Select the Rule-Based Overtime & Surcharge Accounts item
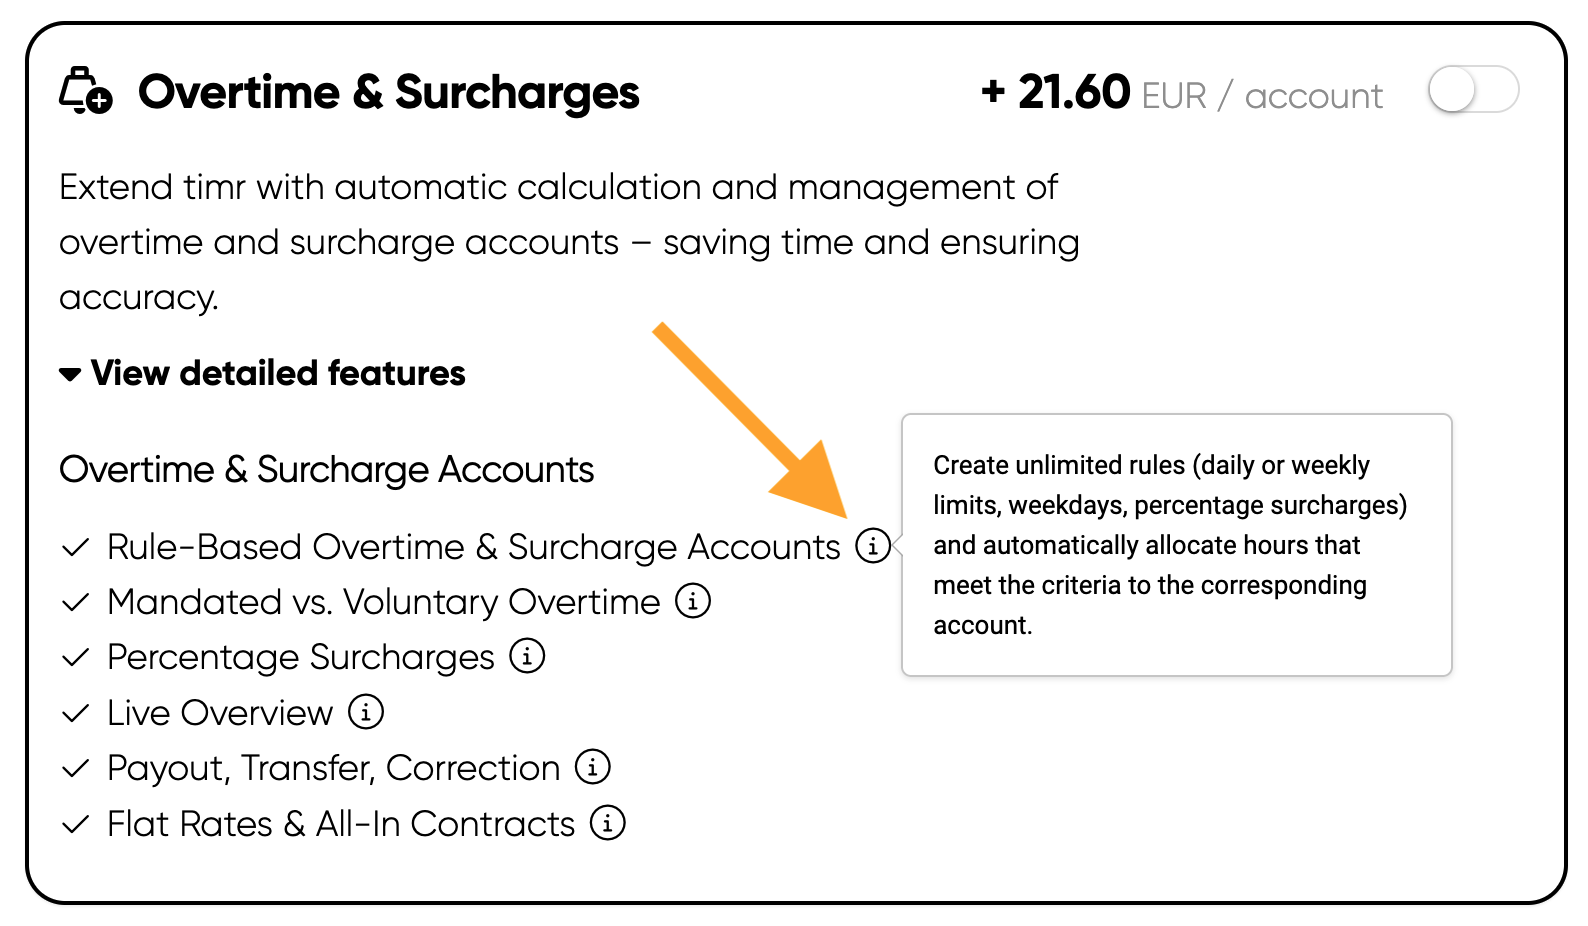The width and height of the screenshot is (1588, 926). [474, 547]
